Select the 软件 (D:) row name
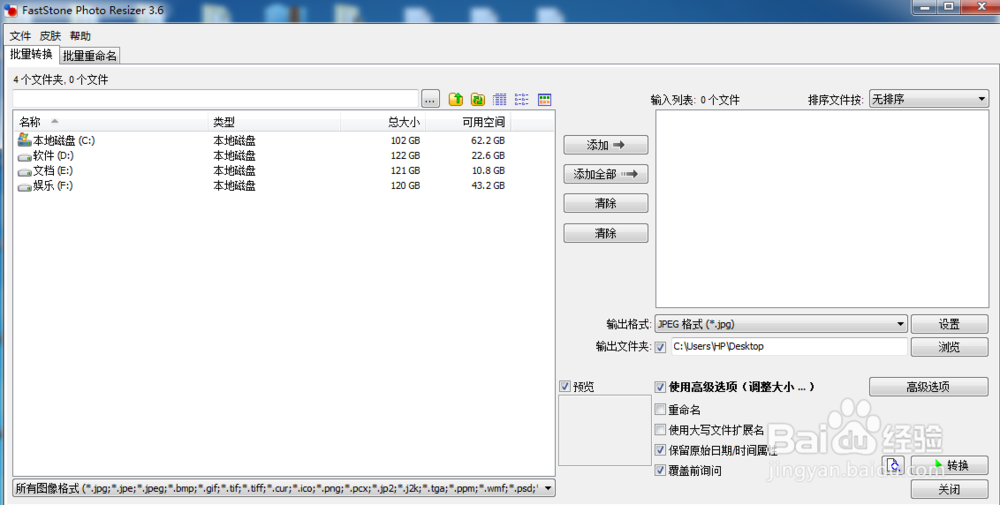The image size is (1000, 505). [54, 156]
